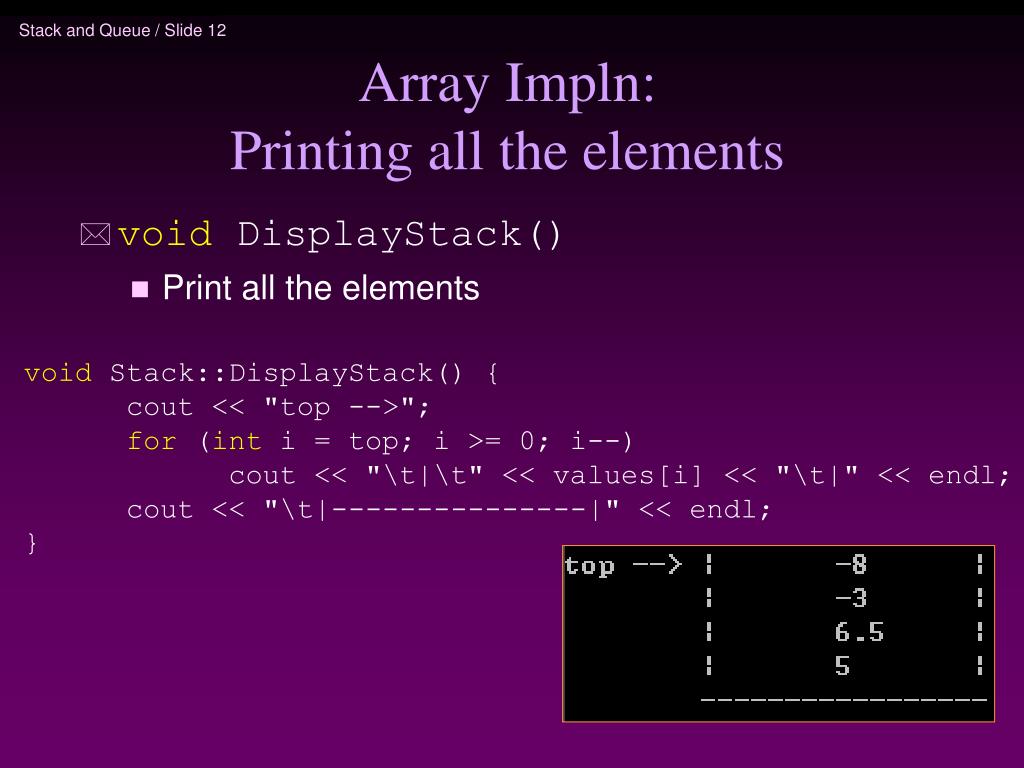Click the 'Print all the elements' sub-bullet

point(321,288)
